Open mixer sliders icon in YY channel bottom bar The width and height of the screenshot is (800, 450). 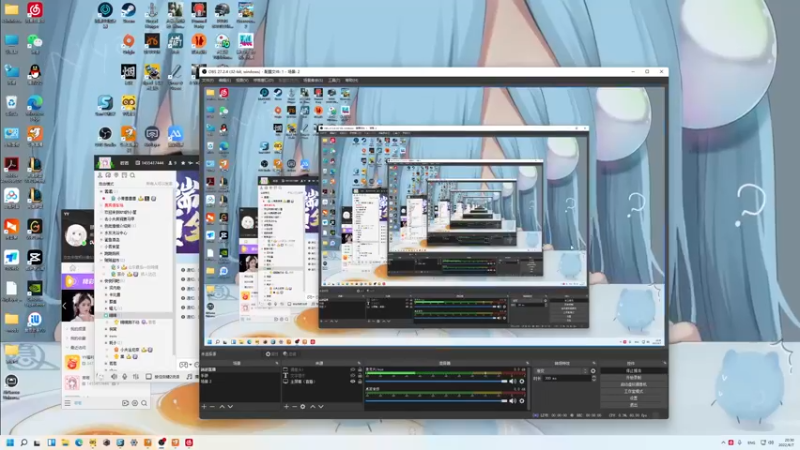tap(136, 377)
